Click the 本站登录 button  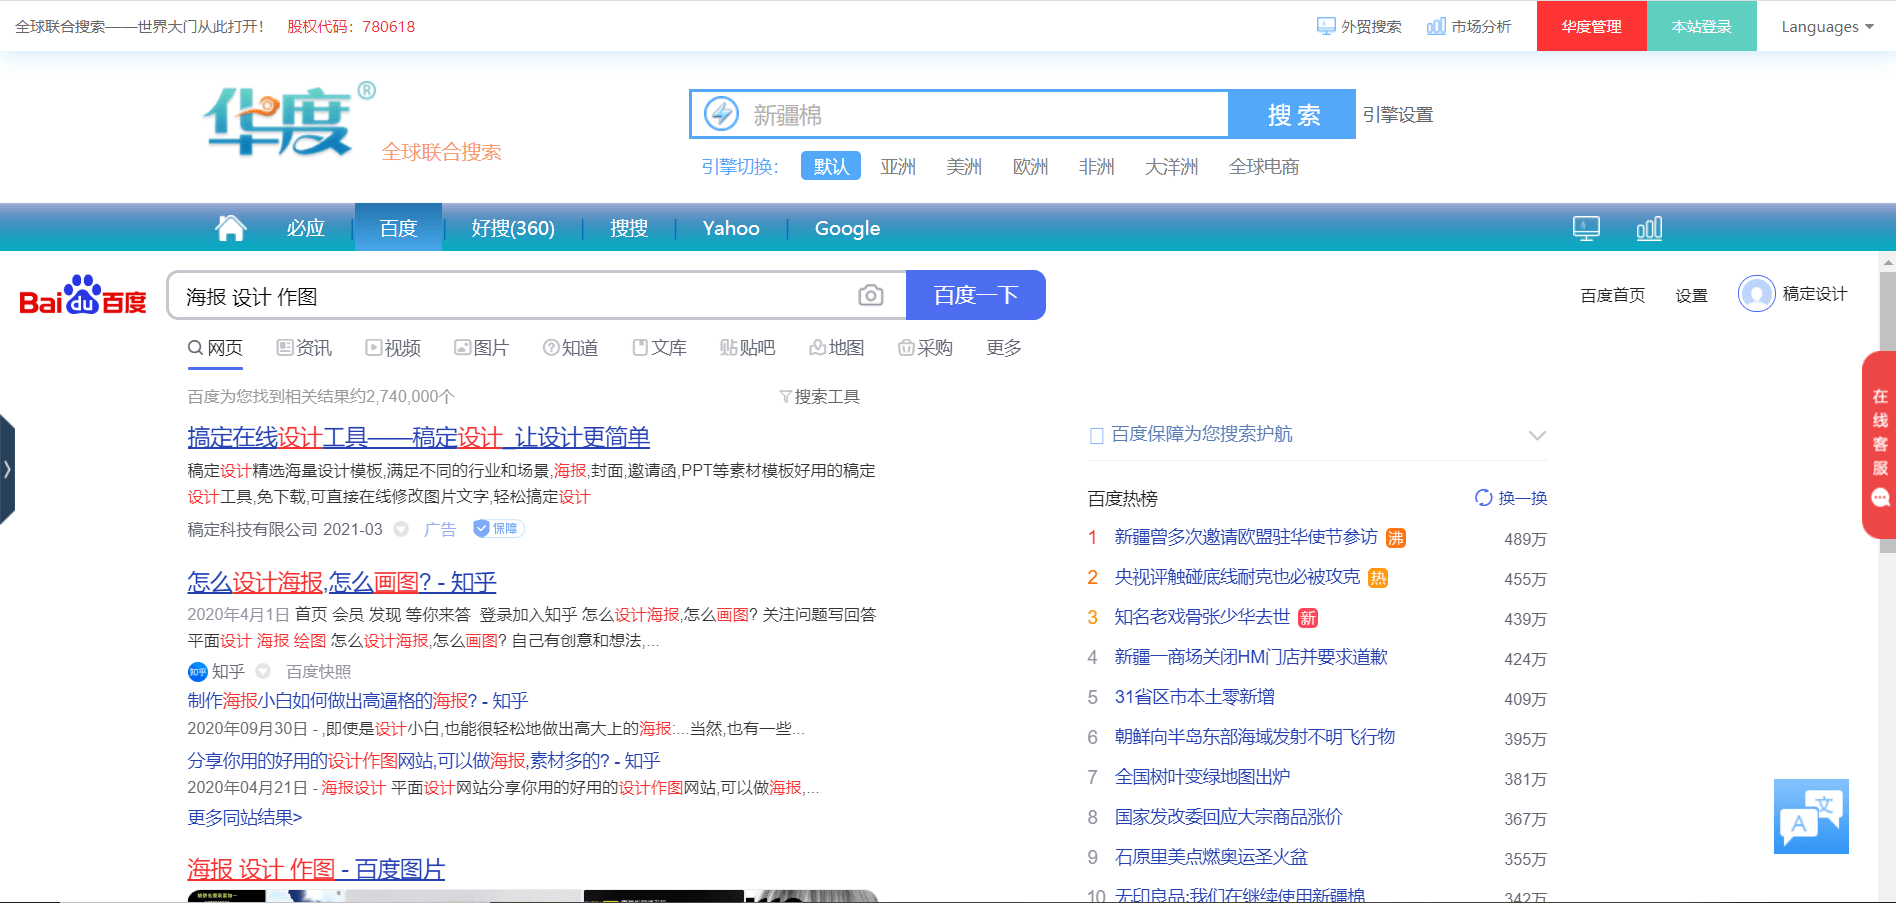1702,26
